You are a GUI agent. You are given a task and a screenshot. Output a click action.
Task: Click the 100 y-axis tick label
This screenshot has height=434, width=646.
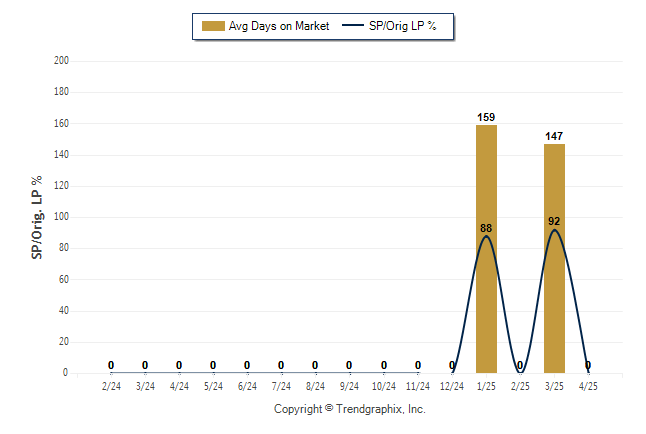[61, 217]
